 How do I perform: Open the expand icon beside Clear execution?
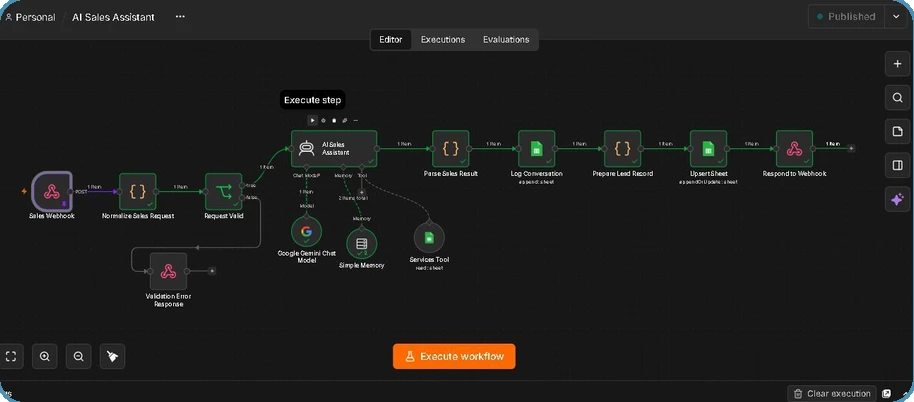[x=887, y=394]
